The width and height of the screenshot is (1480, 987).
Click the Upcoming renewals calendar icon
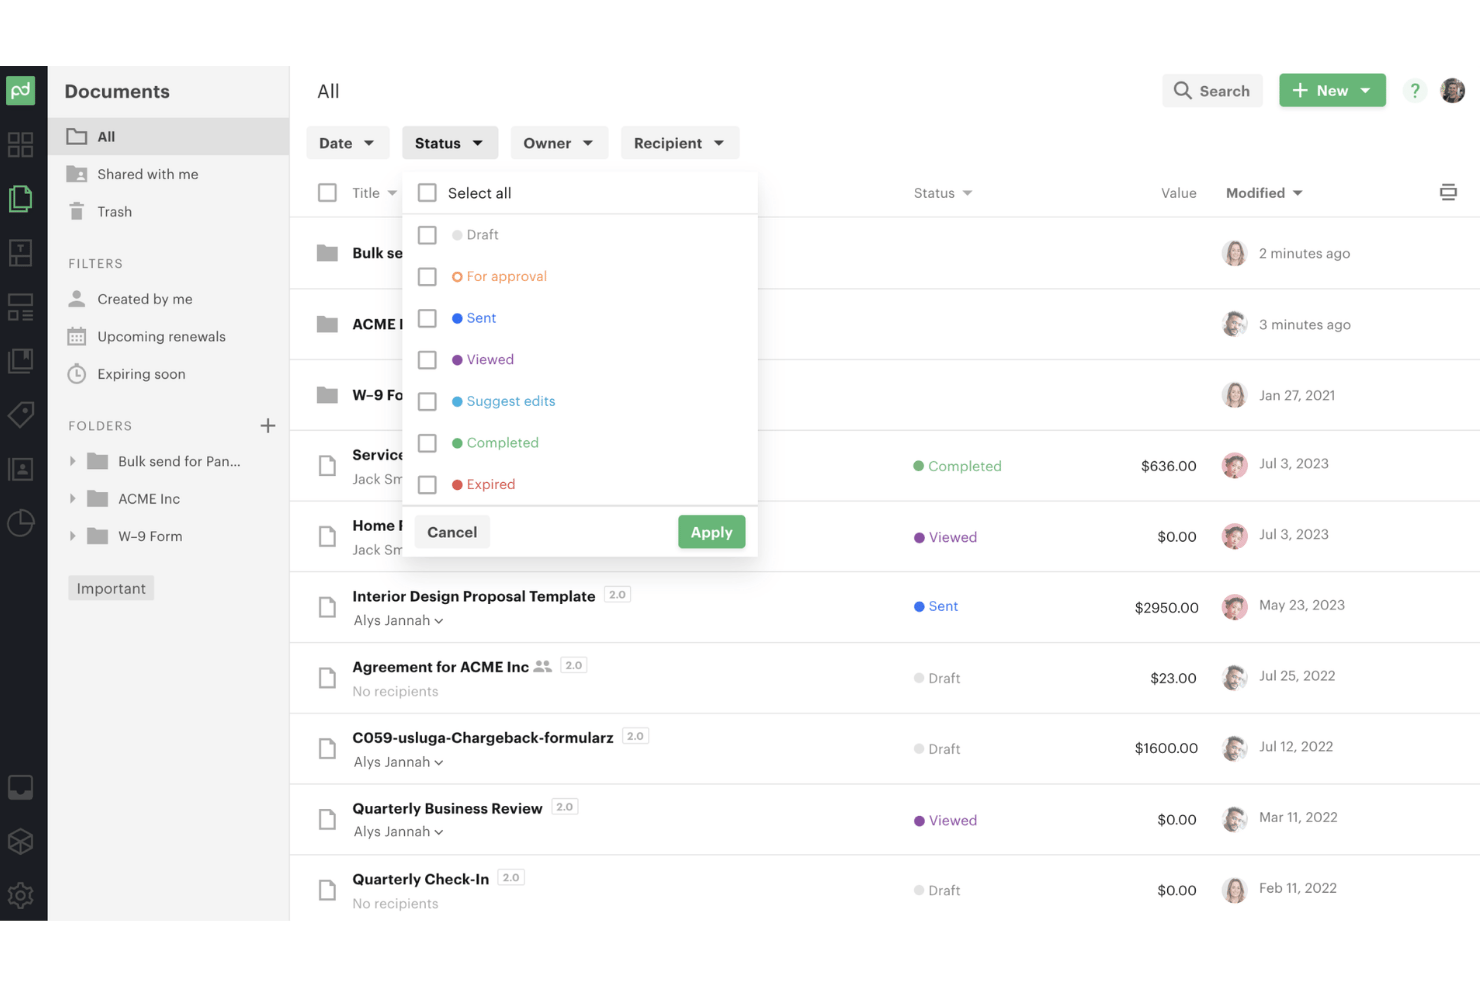tap(77, 337)
